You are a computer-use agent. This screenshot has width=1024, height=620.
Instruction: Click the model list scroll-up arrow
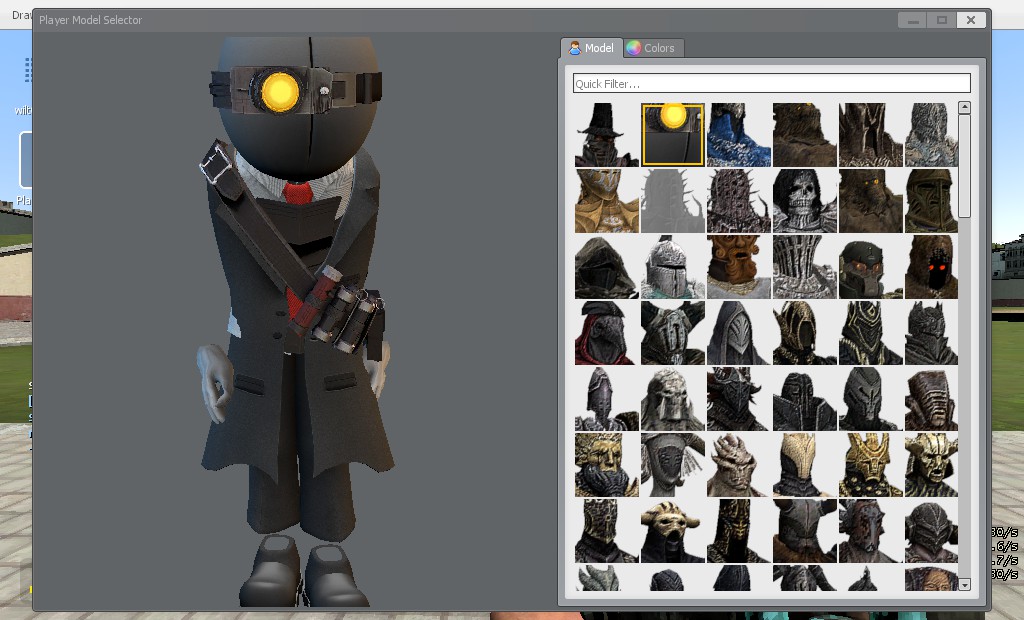(x=965, y=107)
